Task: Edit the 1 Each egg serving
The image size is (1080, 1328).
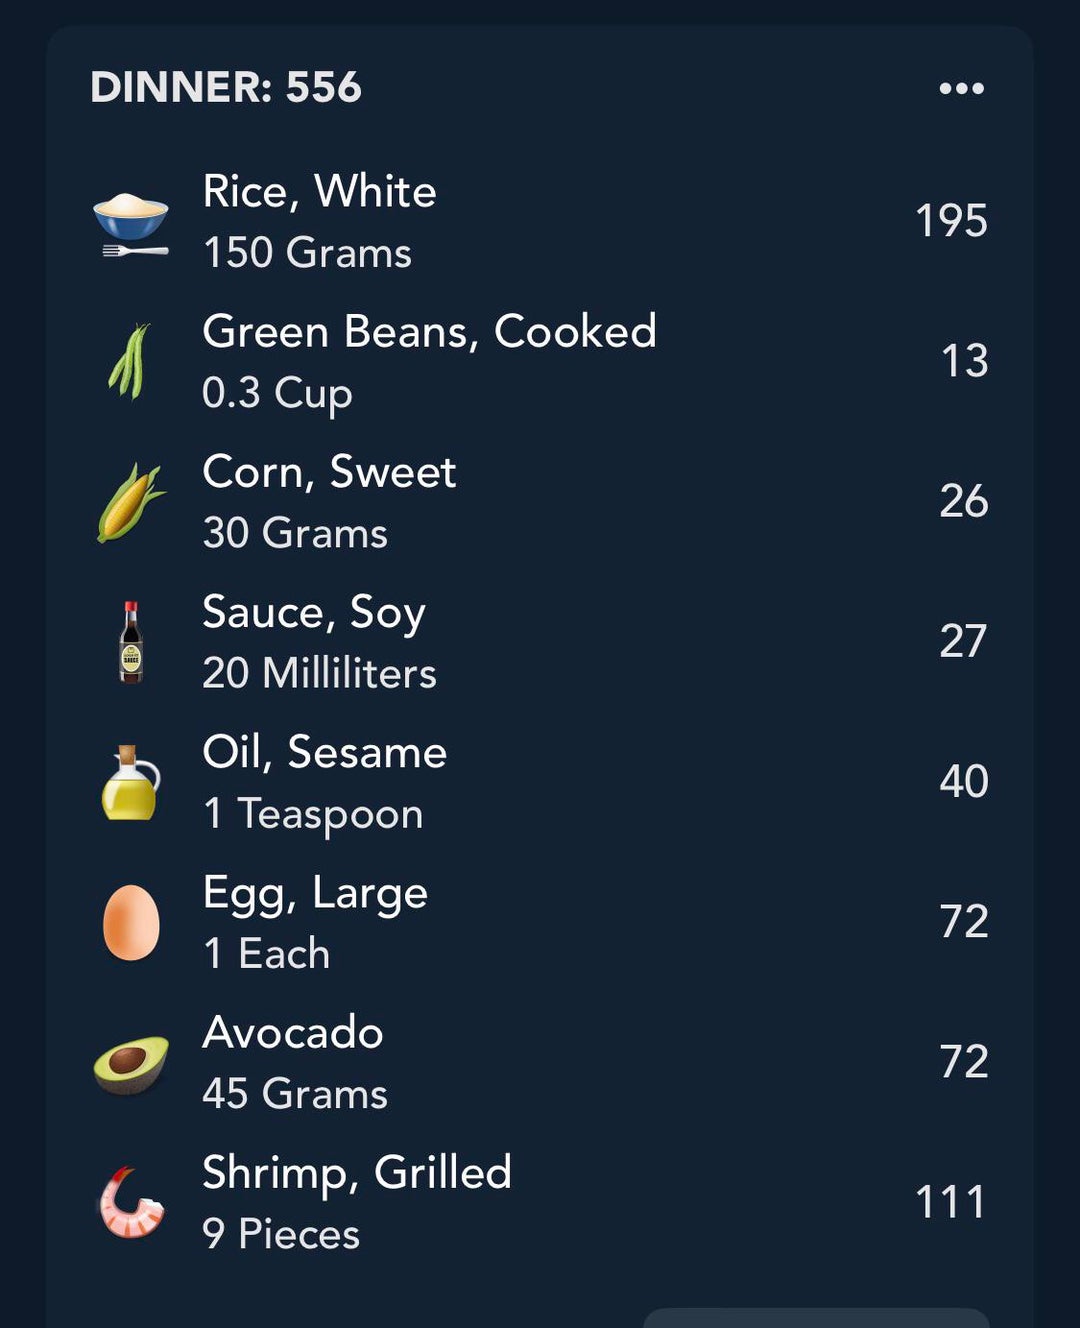Action: click(x=266, y=953)
